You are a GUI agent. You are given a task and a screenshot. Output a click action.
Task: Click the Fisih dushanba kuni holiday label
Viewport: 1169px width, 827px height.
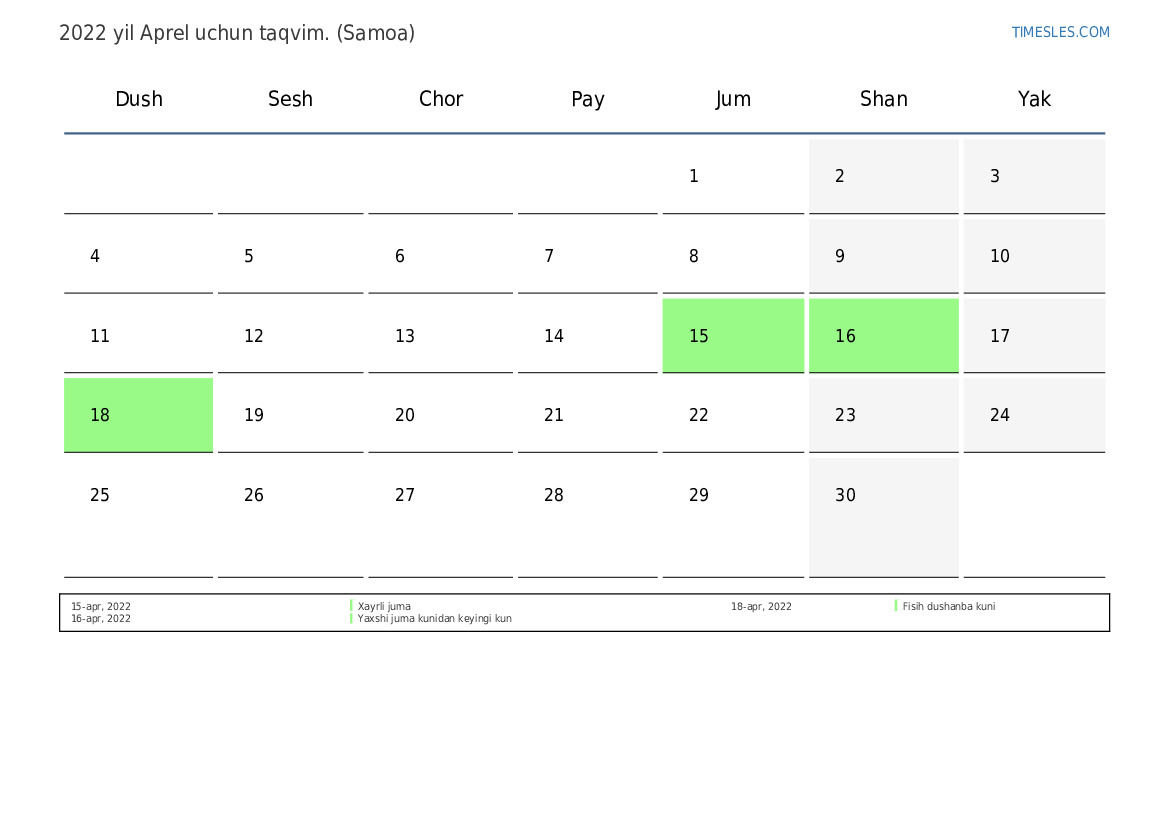click(x=948, y=607)
